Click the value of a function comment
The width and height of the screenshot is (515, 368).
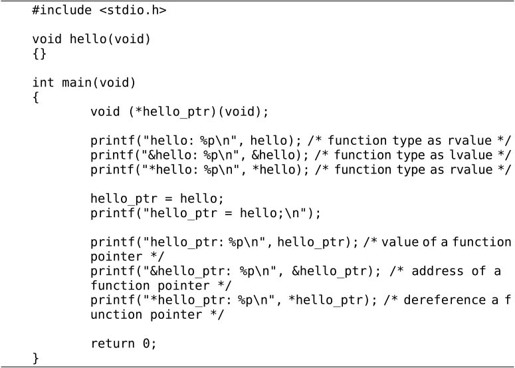point(437,242)
